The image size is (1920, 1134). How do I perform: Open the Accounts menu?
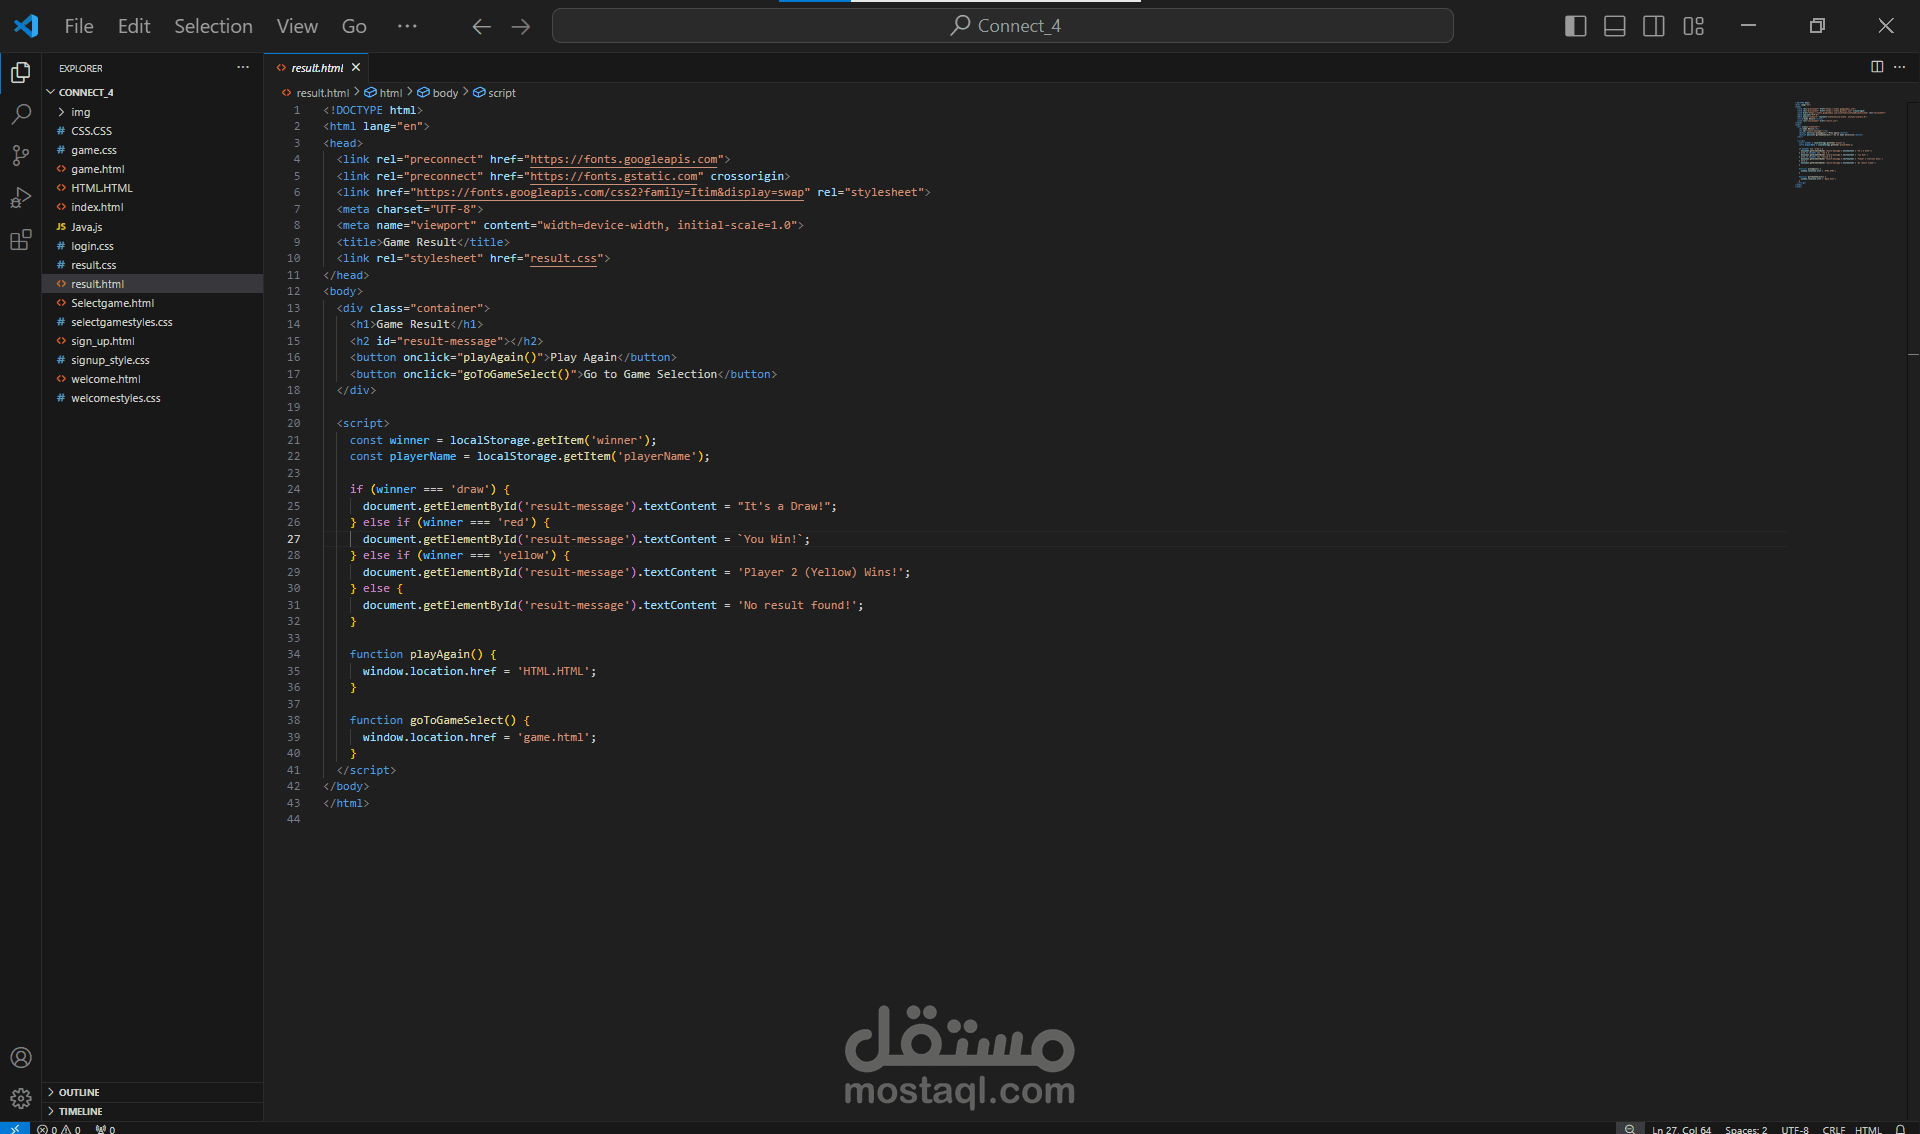(21, 1057)
